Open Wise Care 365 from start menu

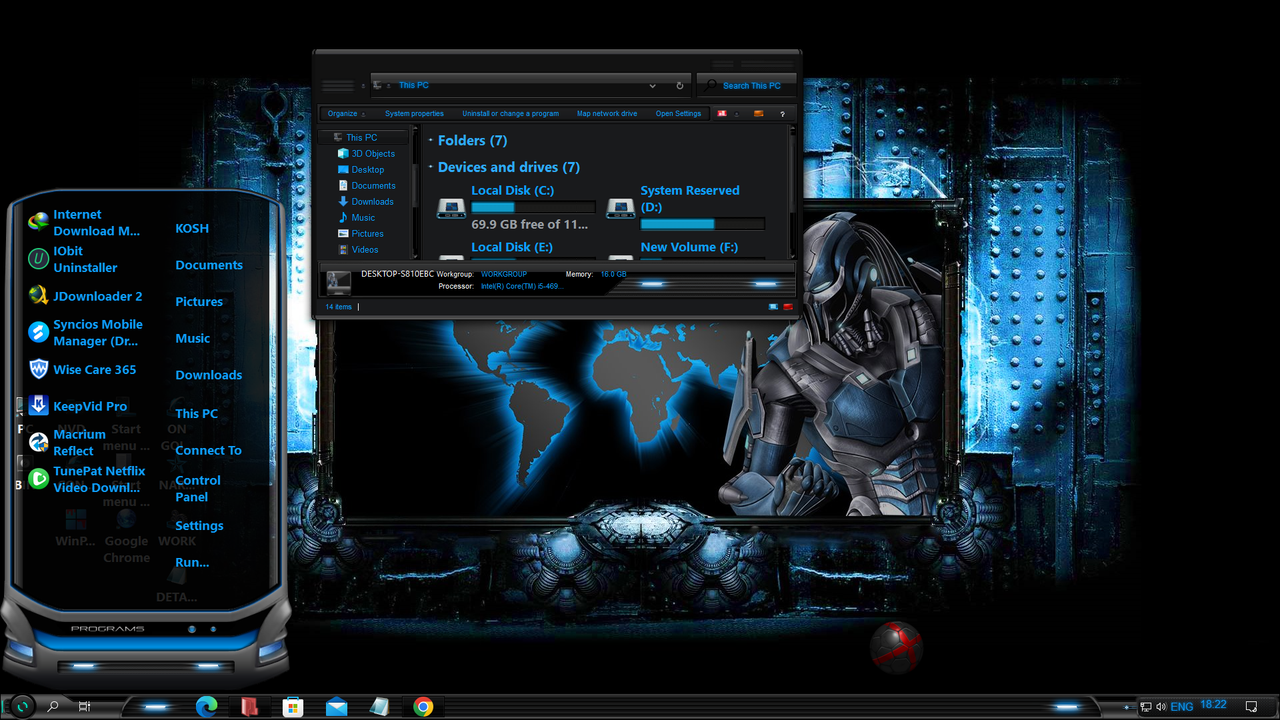click(x=82, y=369)
